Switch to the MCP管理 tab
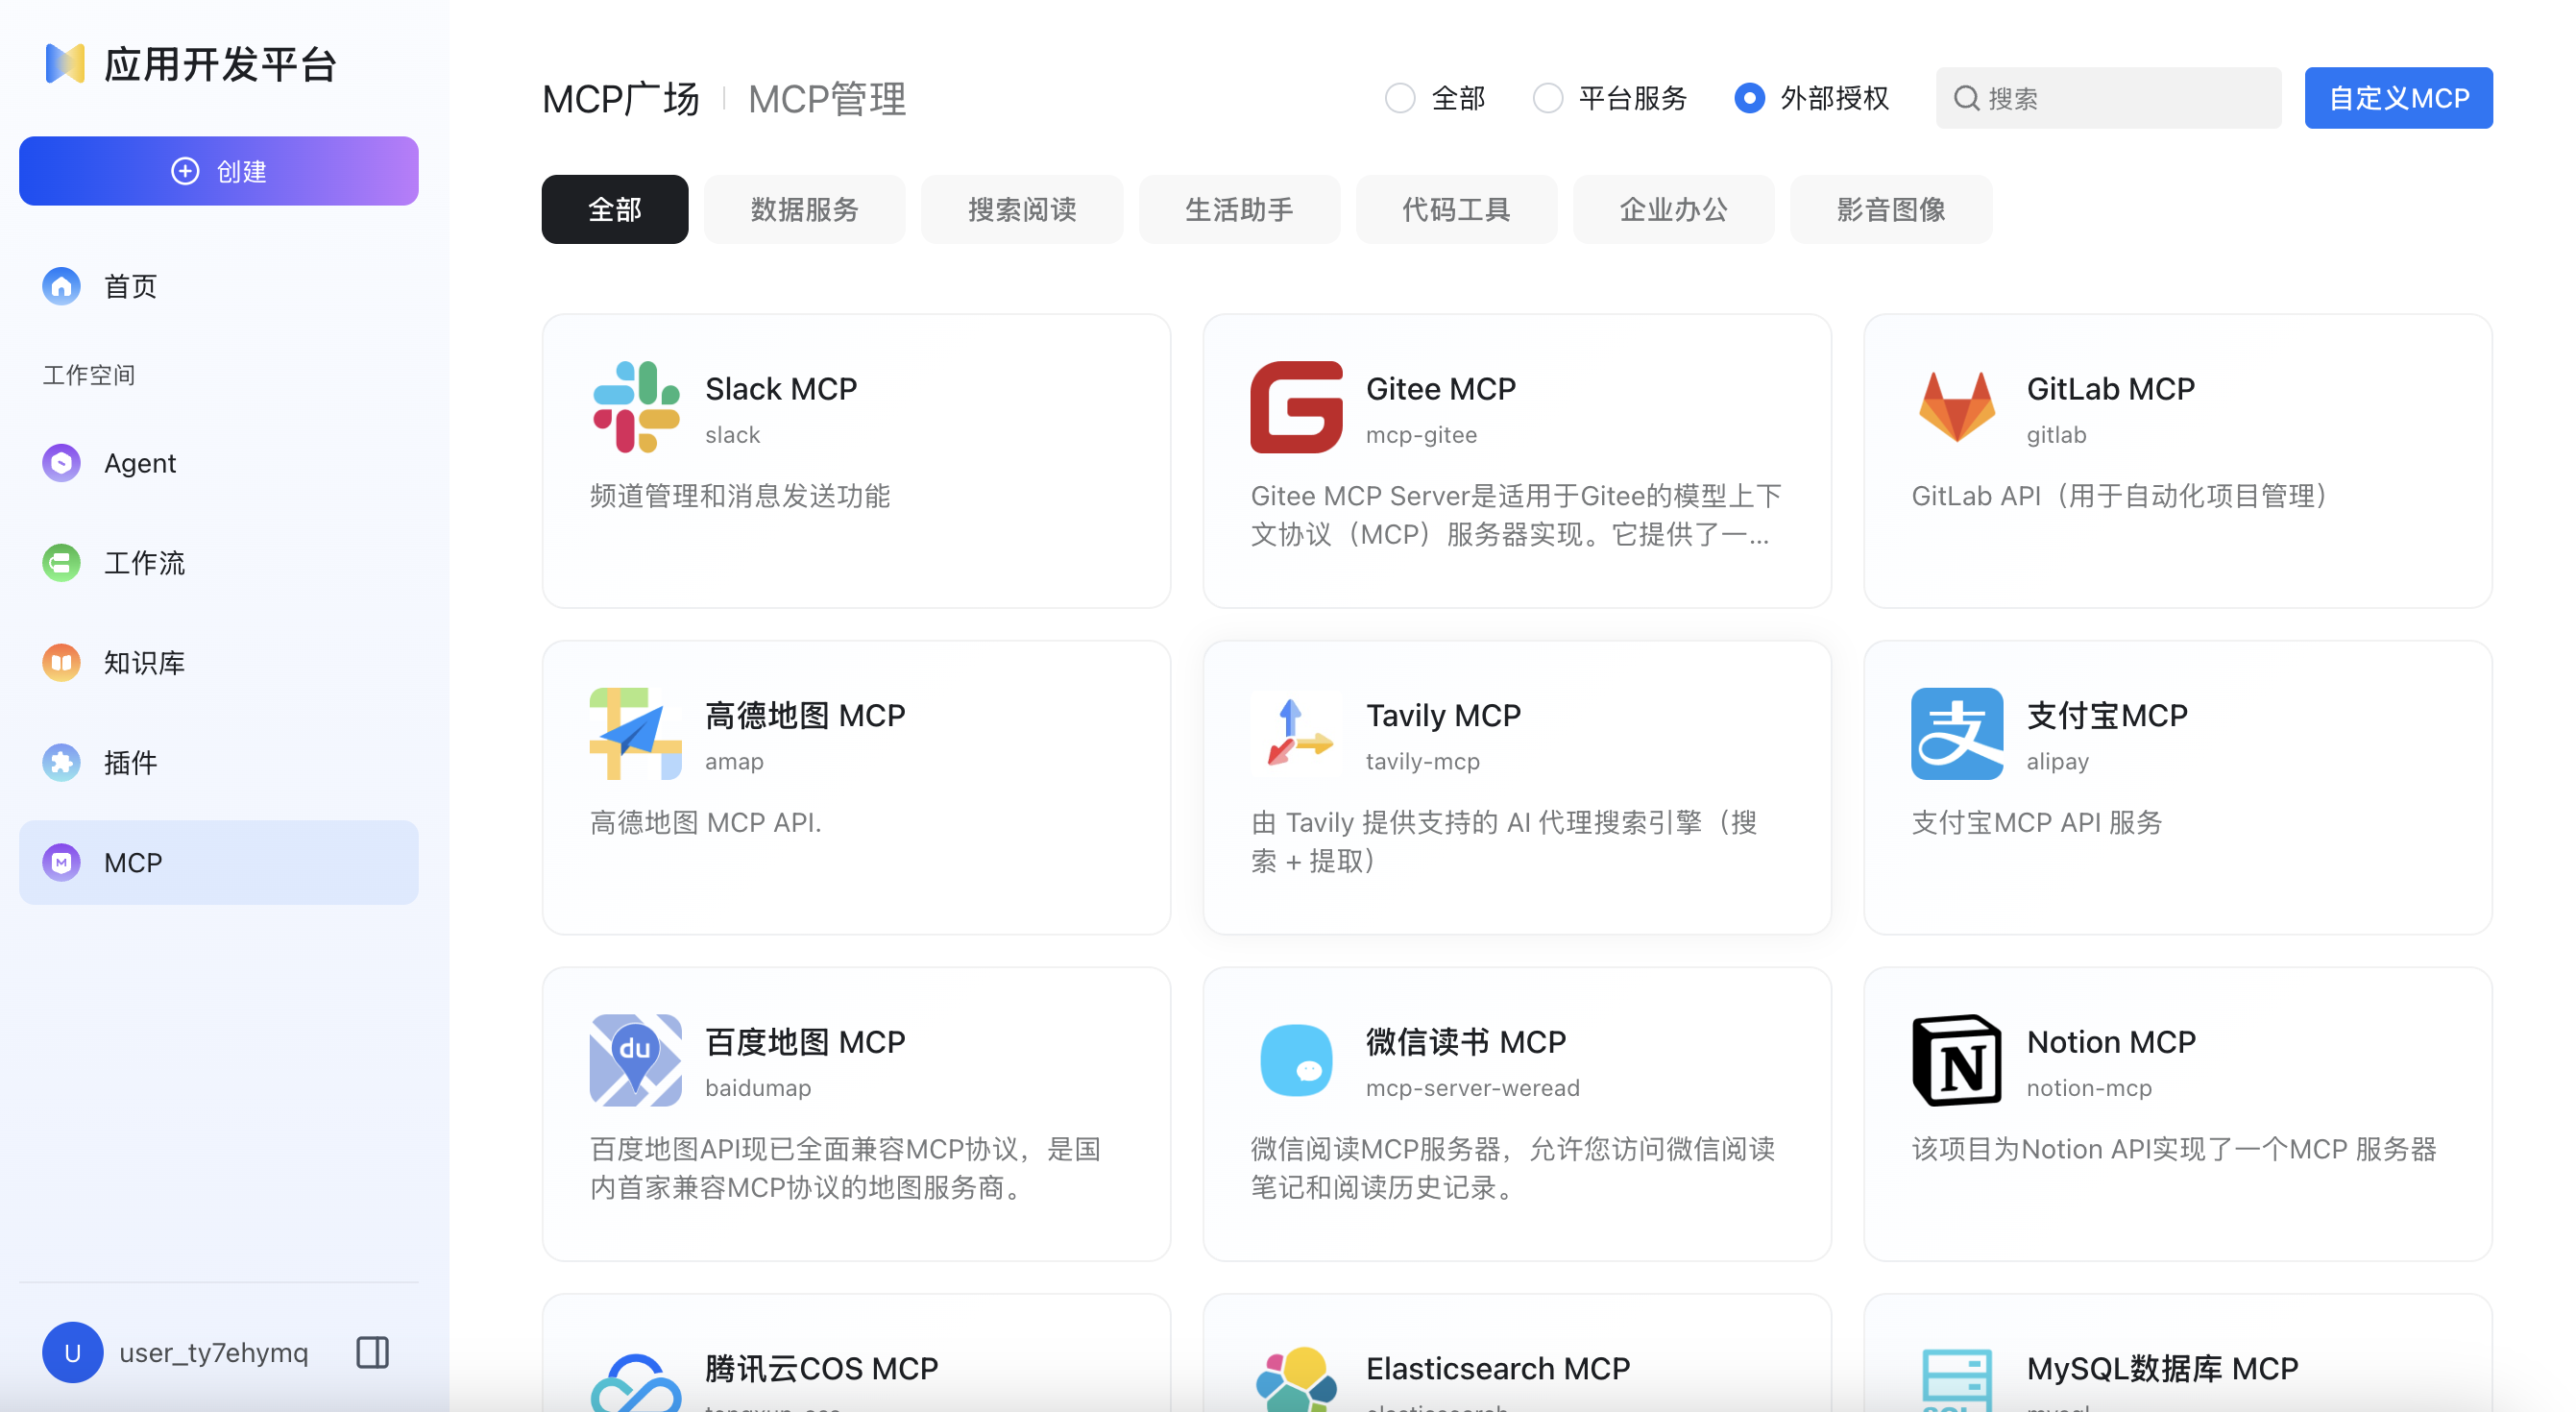 826,98
